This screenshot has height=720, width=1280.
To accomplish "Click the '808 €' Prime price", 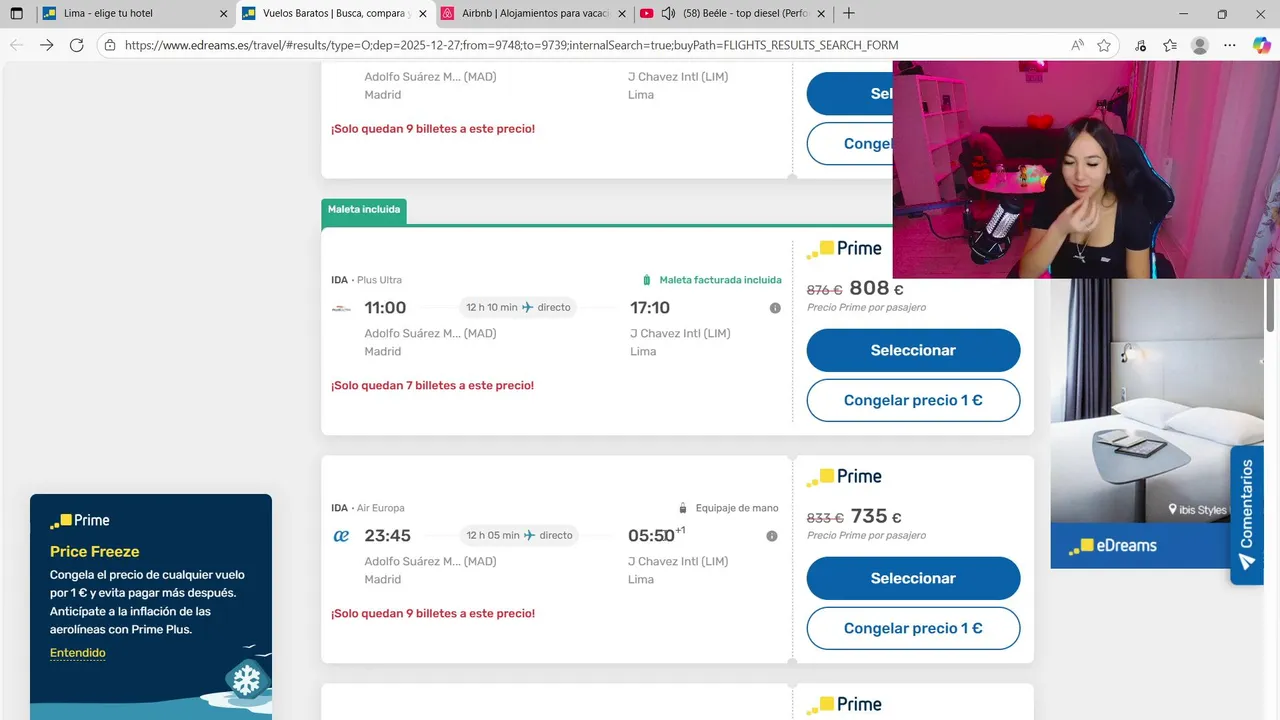I will pyautogui.click(x=877, y=289).
